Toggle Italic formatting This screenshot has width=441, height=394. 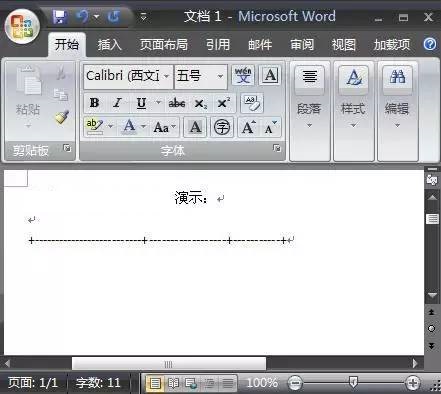(117, 103)
